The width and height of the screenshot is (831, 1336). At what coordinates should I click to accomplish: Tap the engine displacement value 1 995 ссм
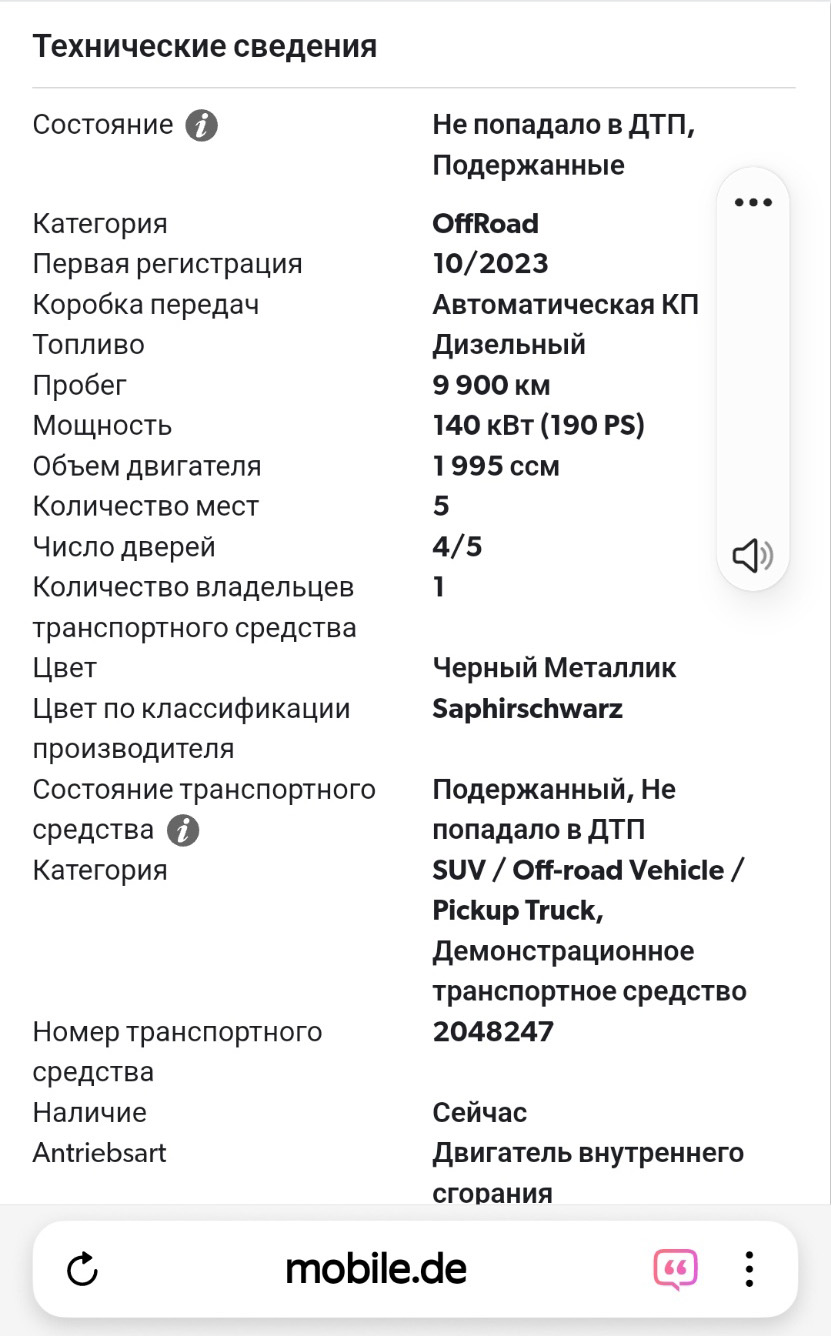496,466
